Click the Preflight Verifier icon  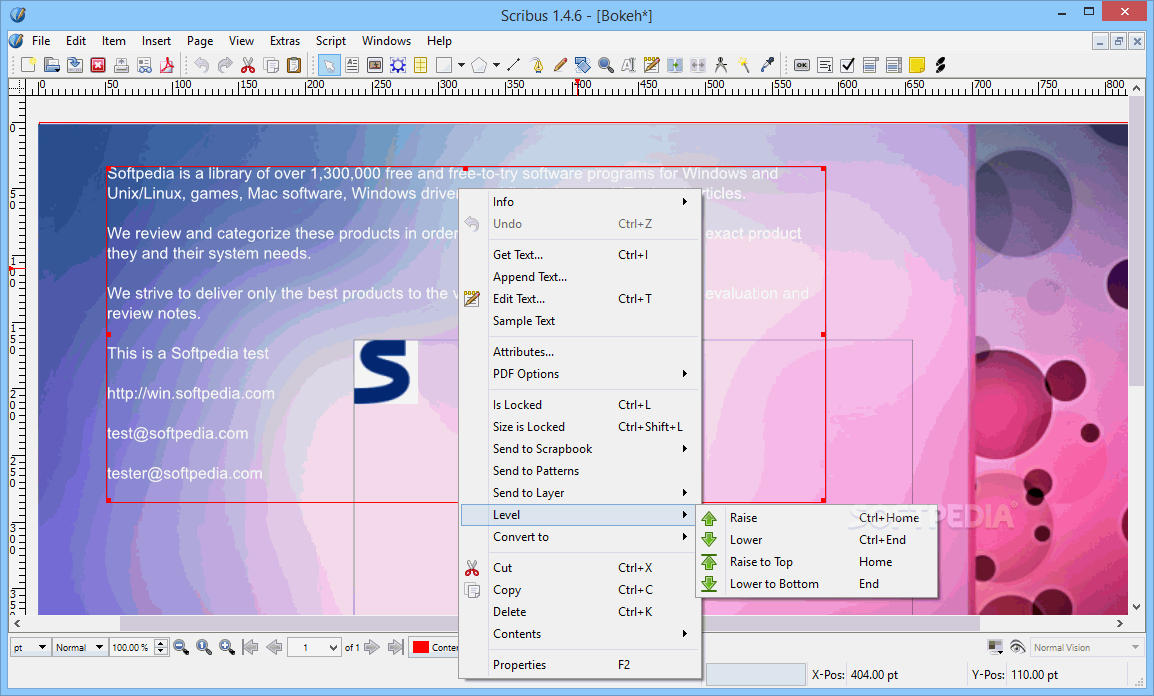pos(144,65)
